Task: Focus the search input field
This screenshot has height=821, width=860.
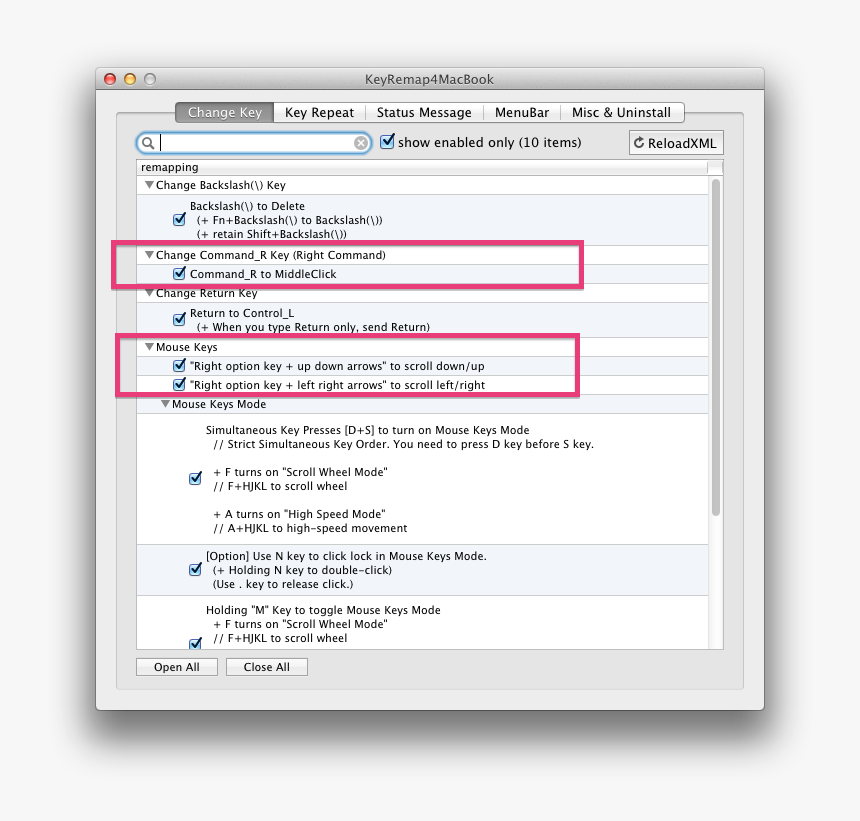Action: click(255, 143)
